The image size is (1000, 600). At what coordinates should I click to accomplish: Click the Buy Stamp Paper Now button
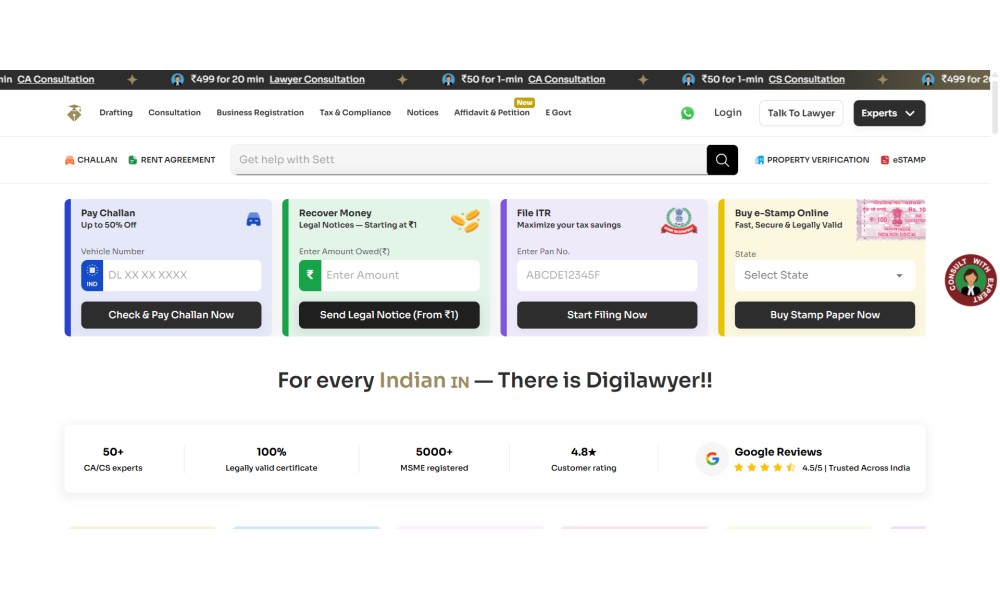(x=825, y=315)
